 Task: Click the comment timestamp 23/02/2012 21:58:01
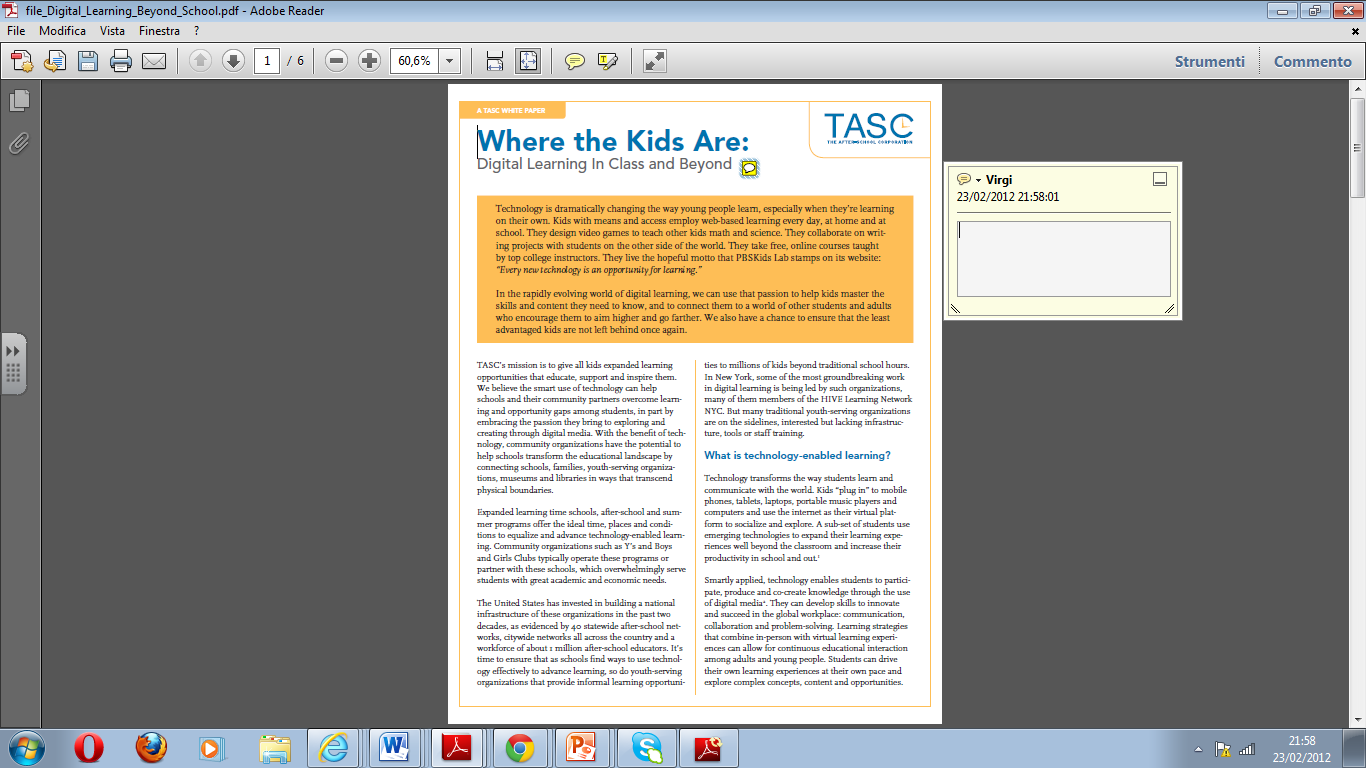(x=1007, y=197)
